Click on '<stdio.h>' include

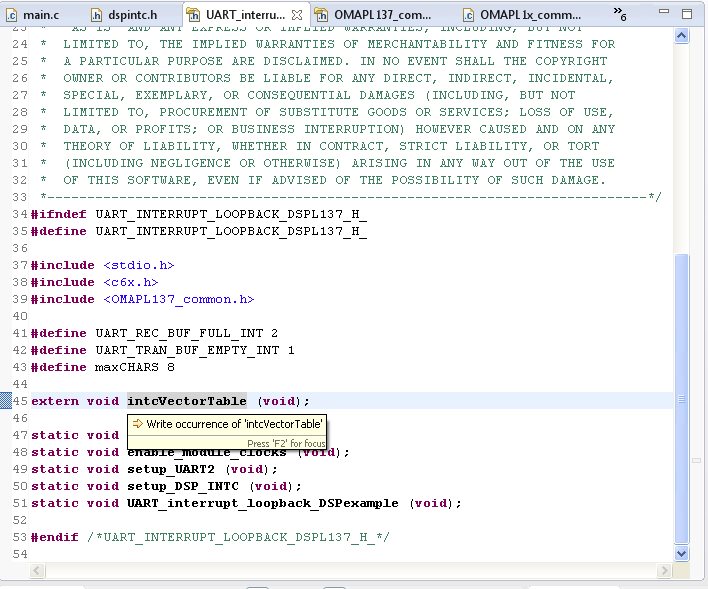point(139,265)
